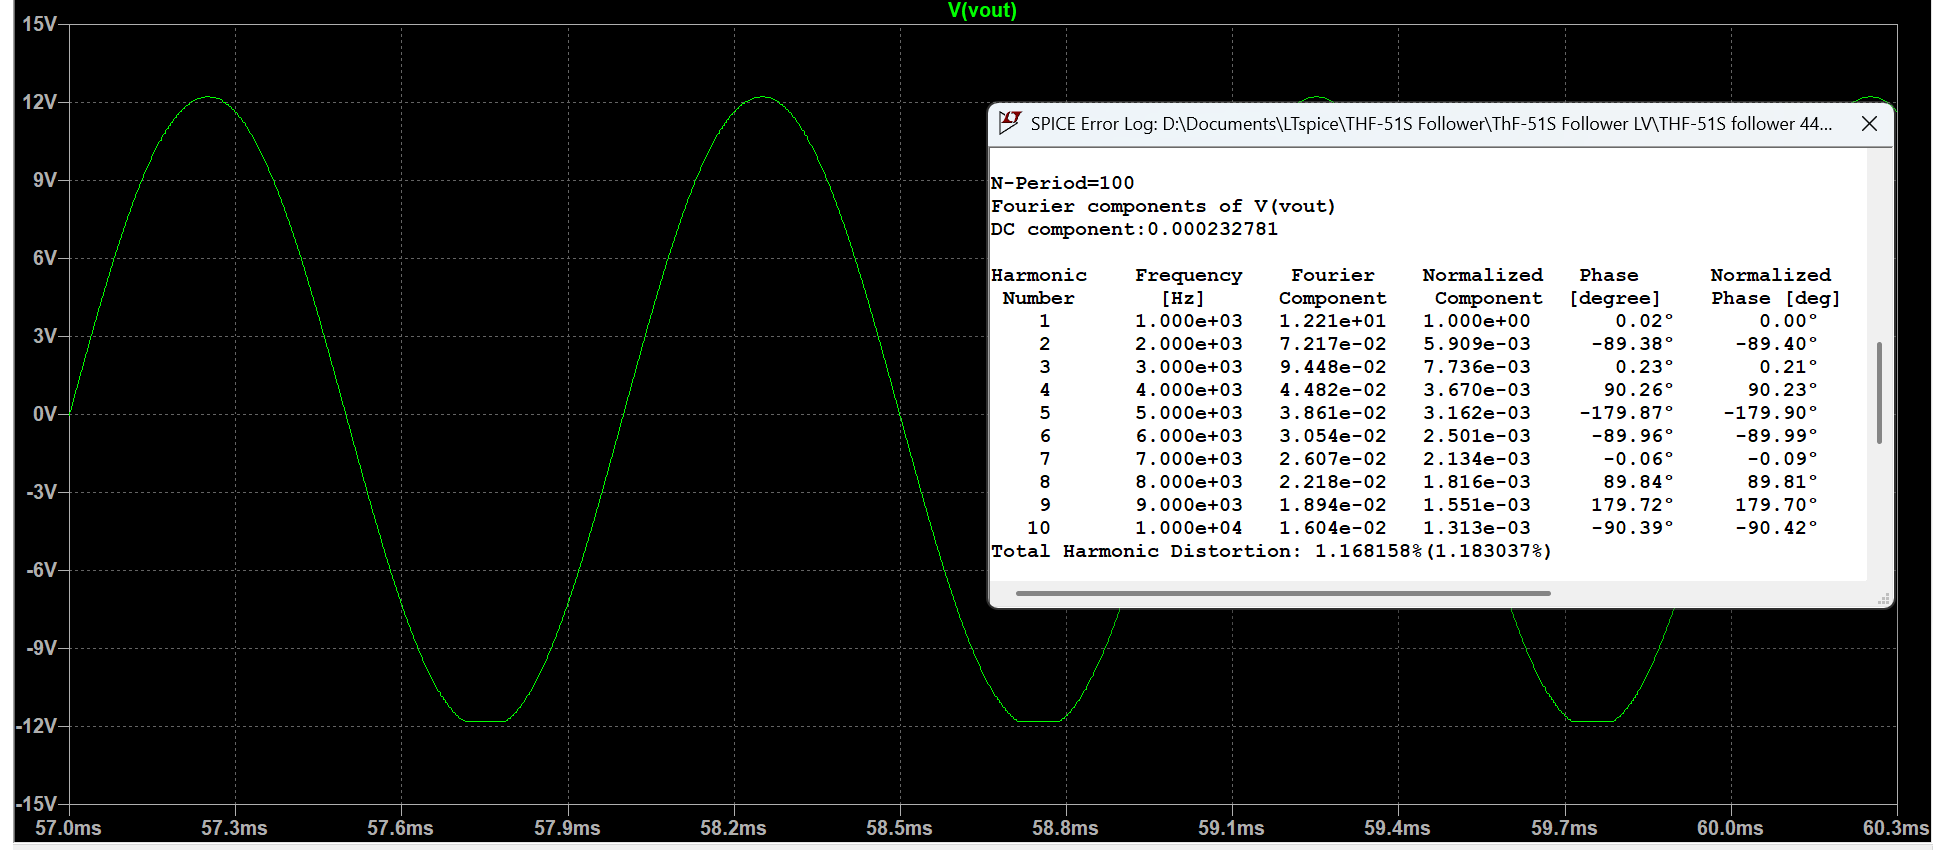The image size is (1933, 850).
Task: Click the resize grip of the log window
Action: [1883, 599]
